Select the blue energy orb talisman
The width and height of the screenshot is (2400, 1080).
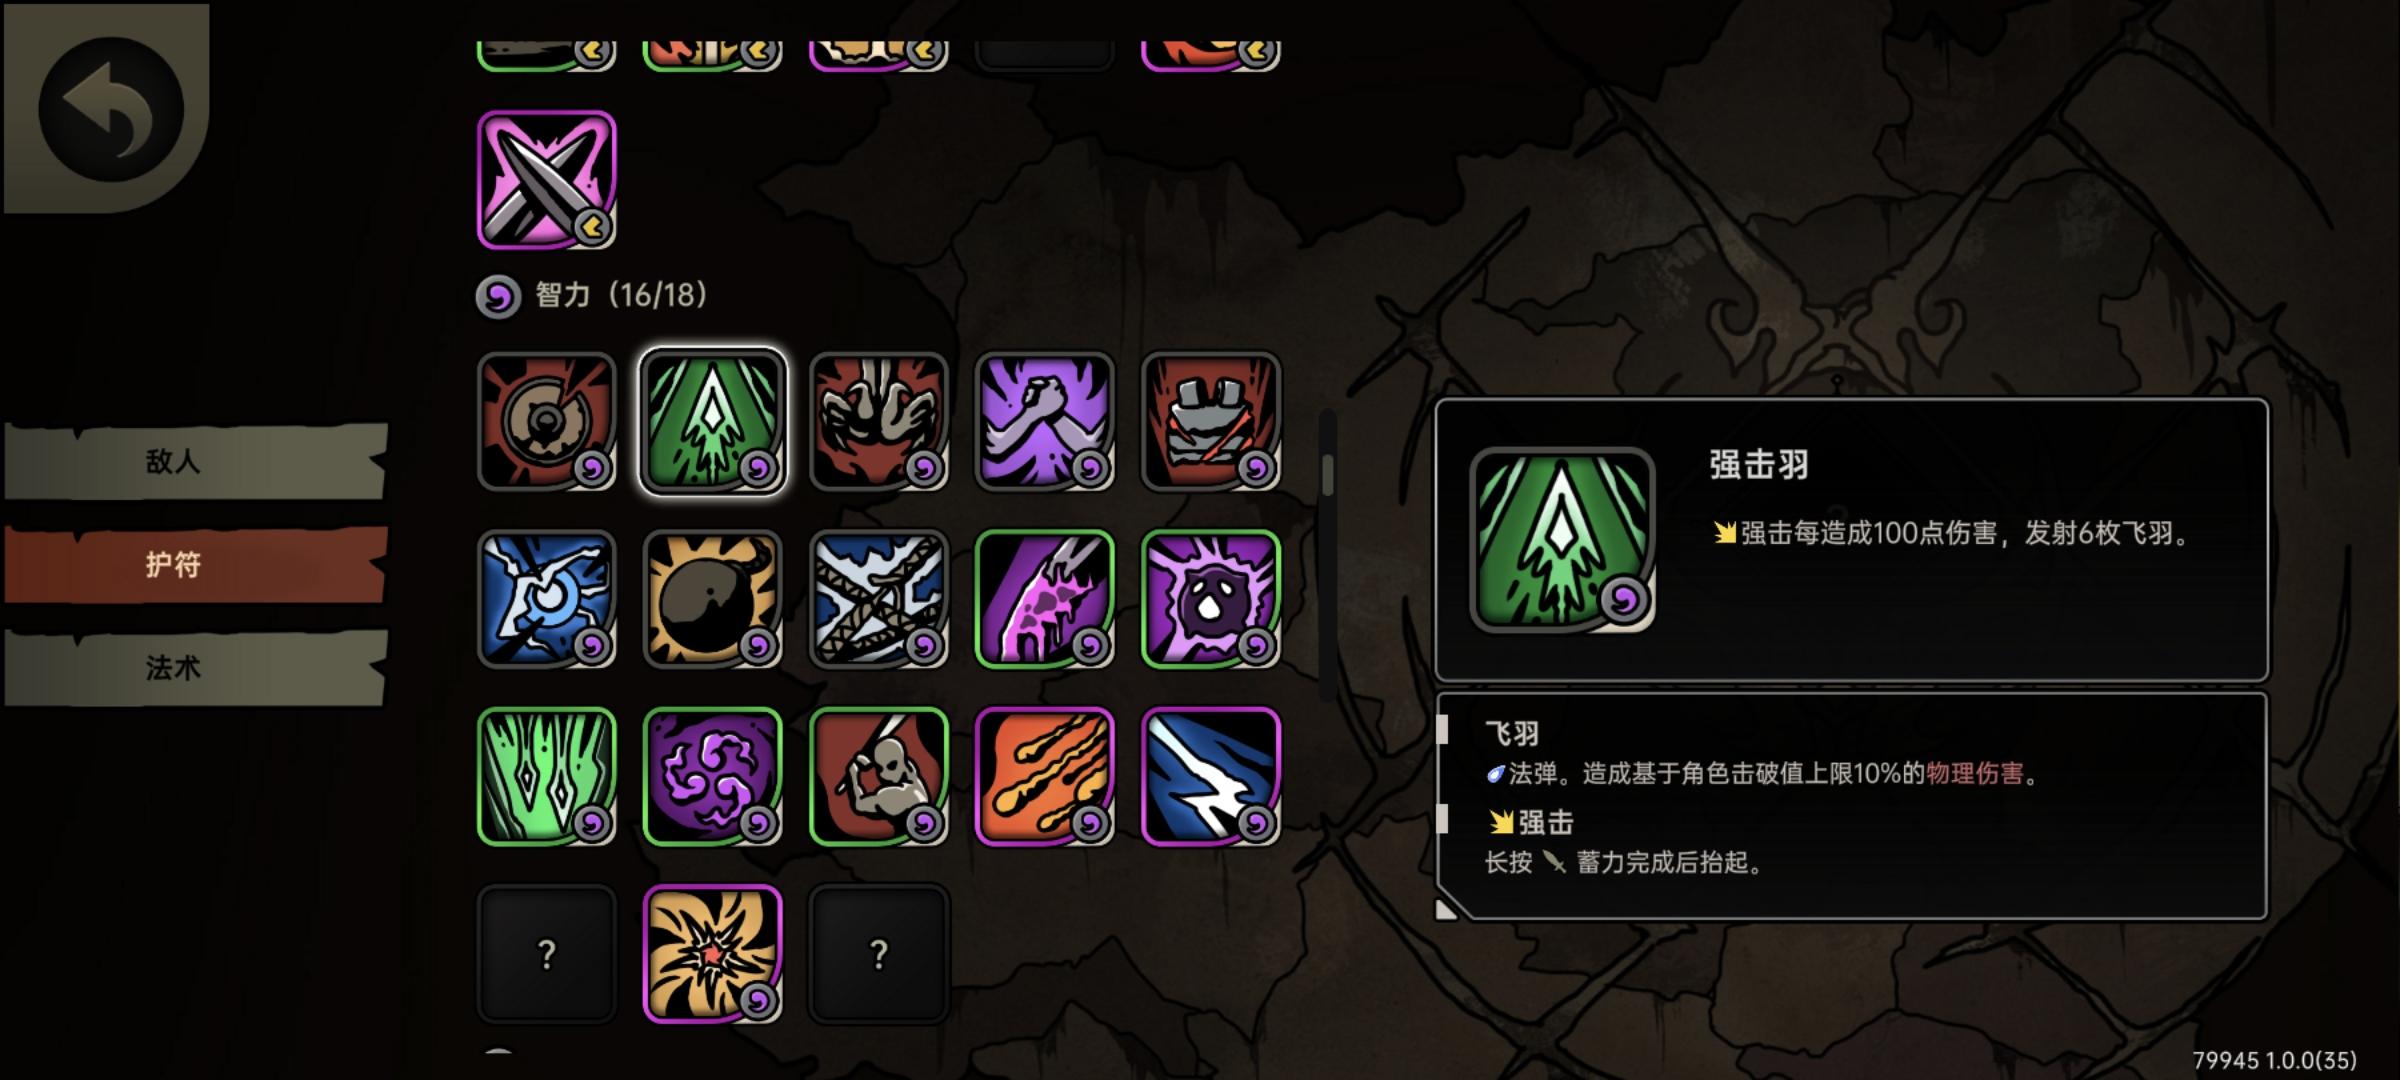pos(546,599)
